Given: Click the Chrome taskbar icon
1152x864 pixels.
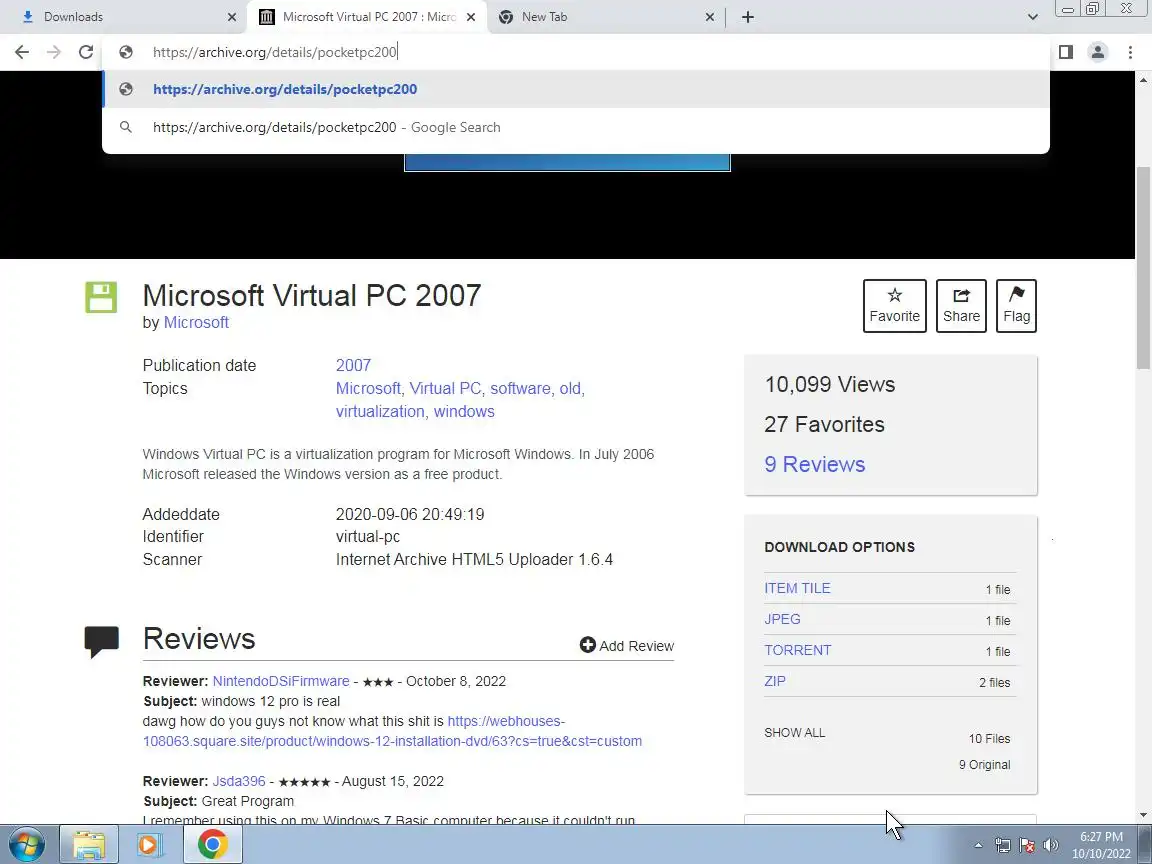Looking at the screenshot, I should (x=212, y=845).
